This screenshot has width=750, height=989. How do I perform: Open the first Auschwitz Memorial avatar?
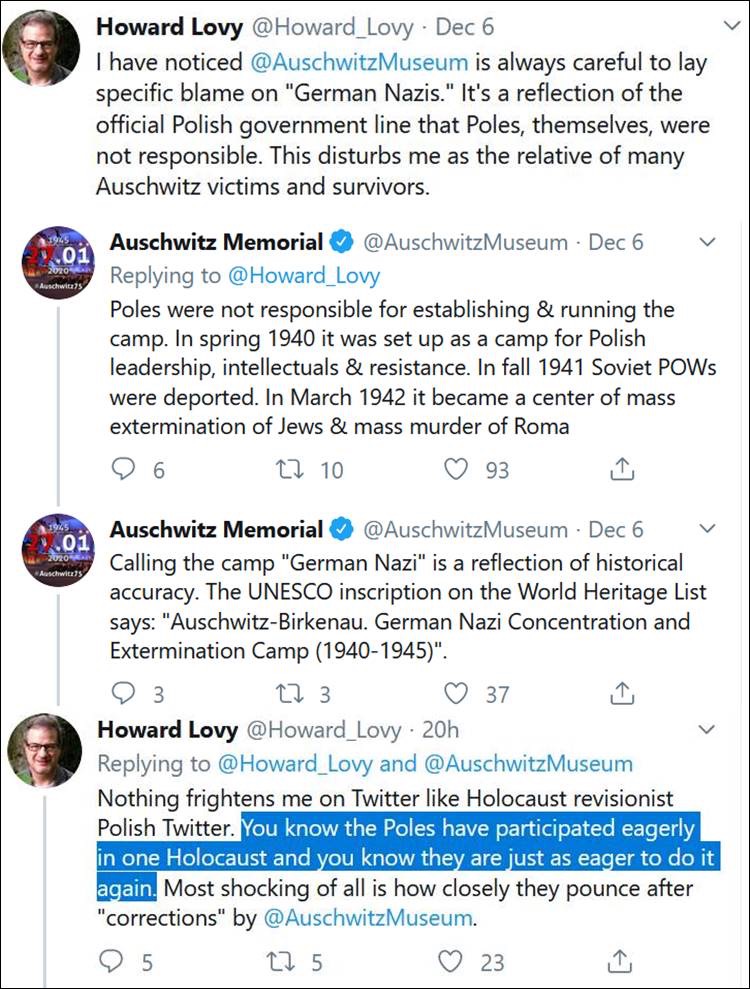pos(57,262)
